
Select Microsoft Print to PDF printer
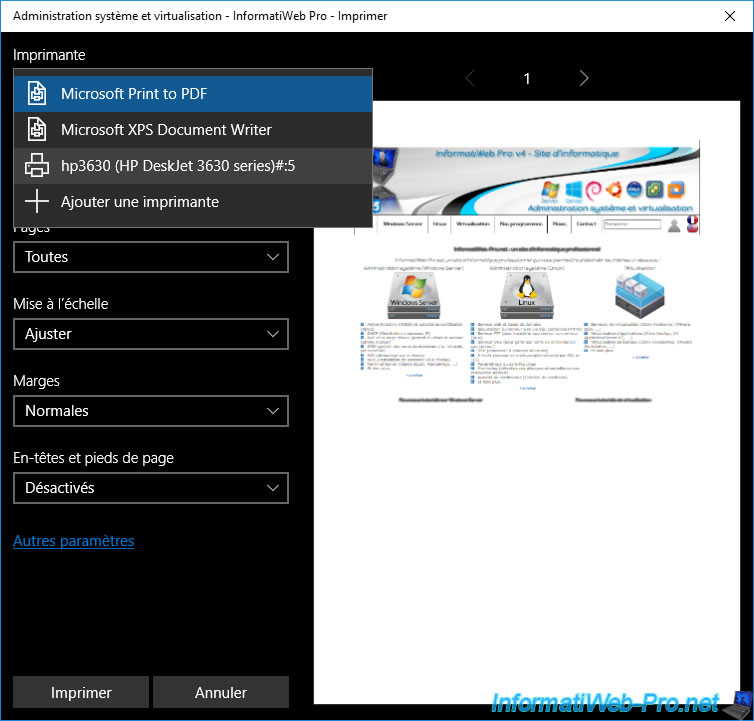(x=193, y=93)
